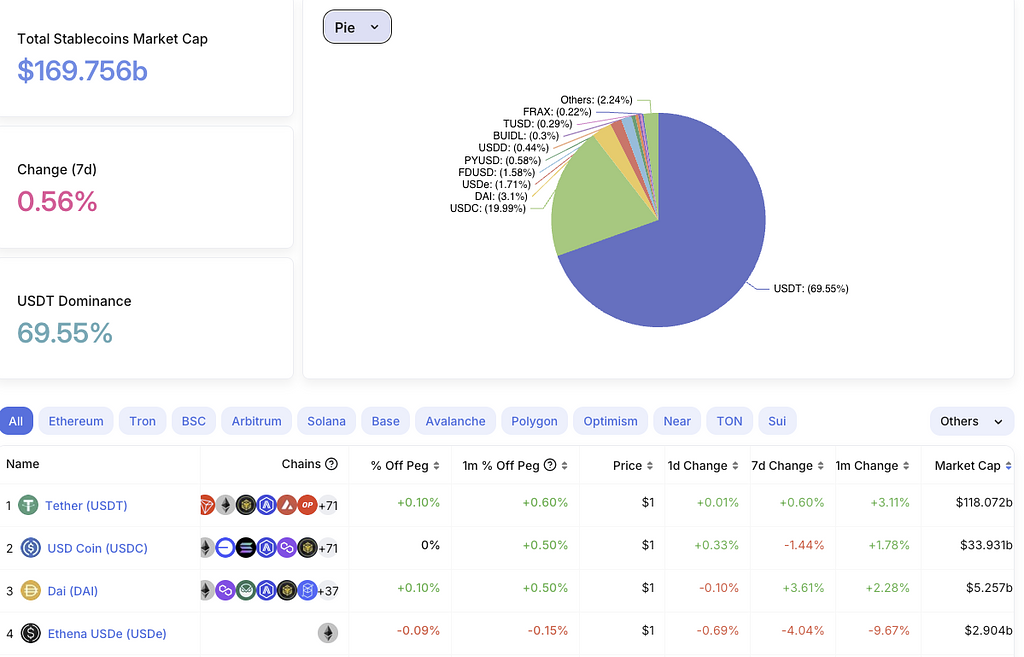Screen dimensions: 1024x657
Task: Click the Ethena USDe logo icon
Action: (x=30, y=633)
